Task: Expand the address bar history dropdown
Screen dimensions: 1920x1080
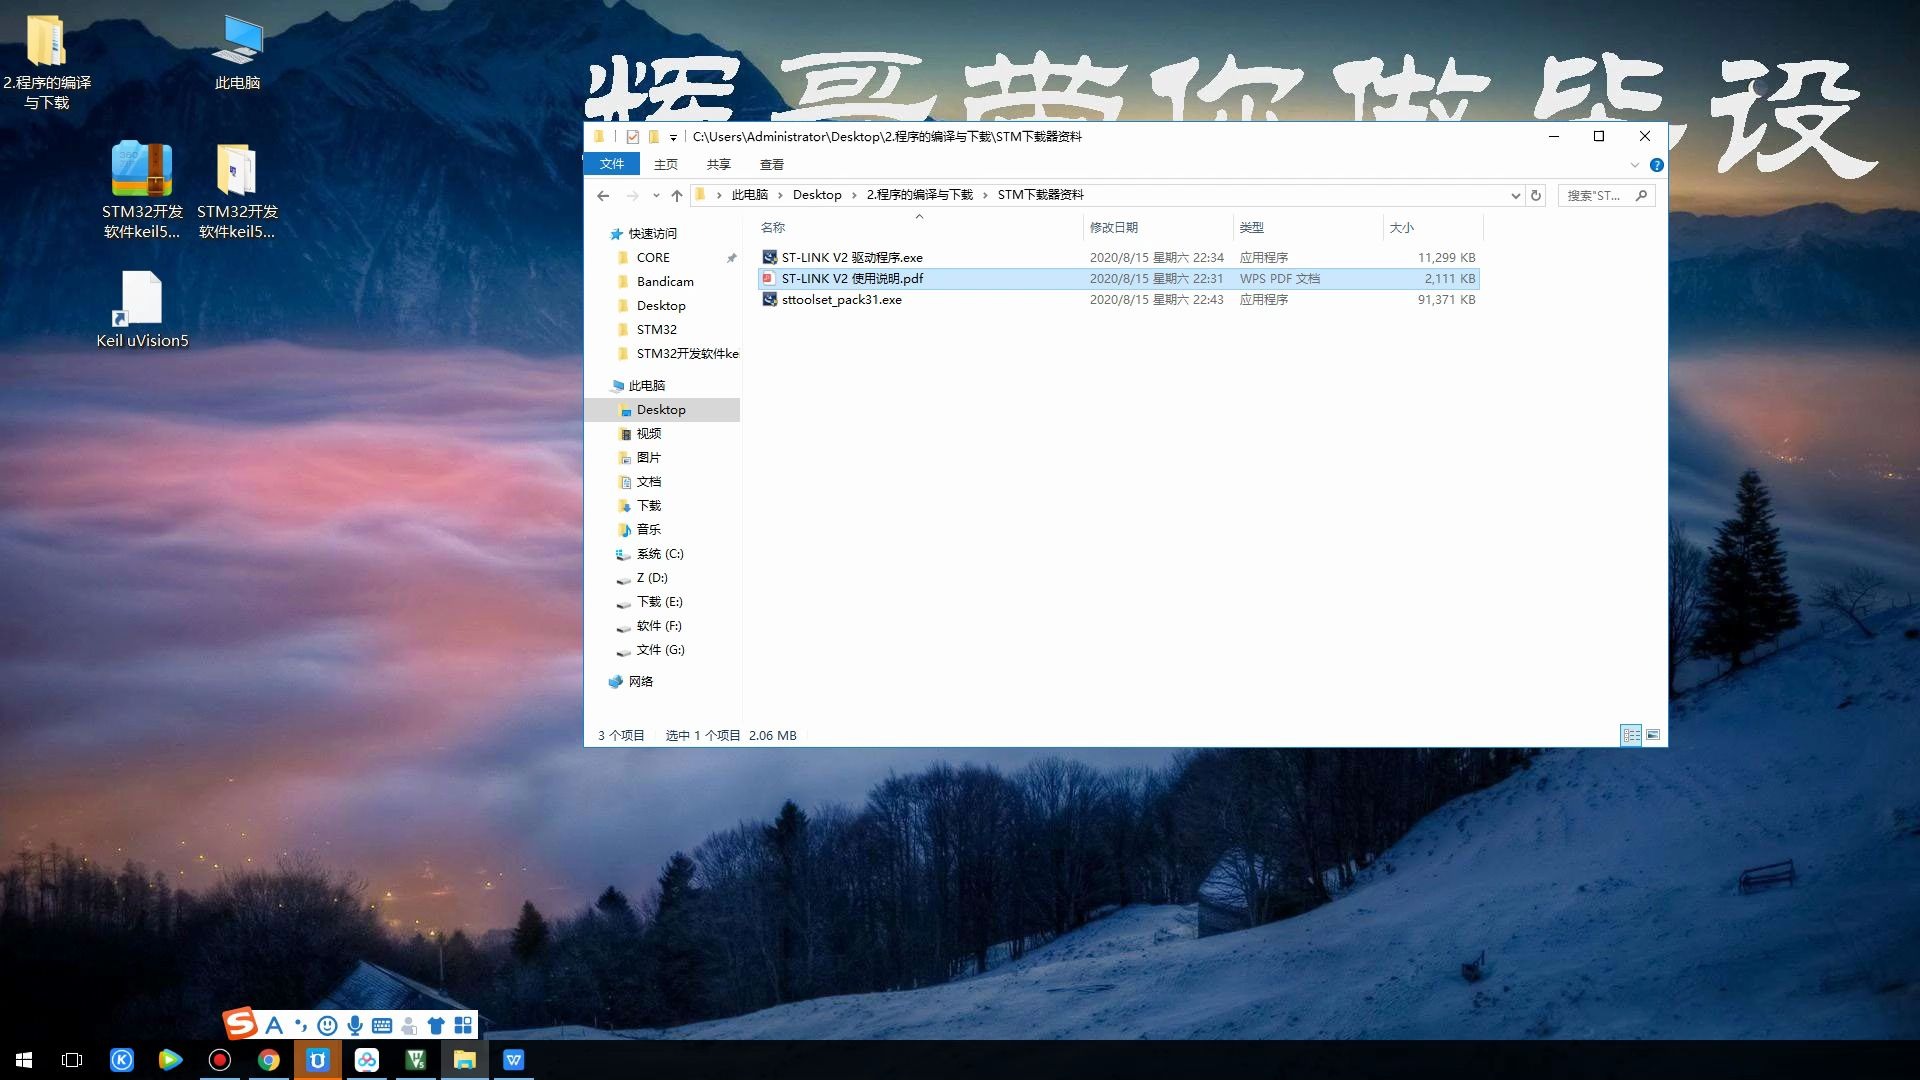Action: click(x=1515, y=196)
